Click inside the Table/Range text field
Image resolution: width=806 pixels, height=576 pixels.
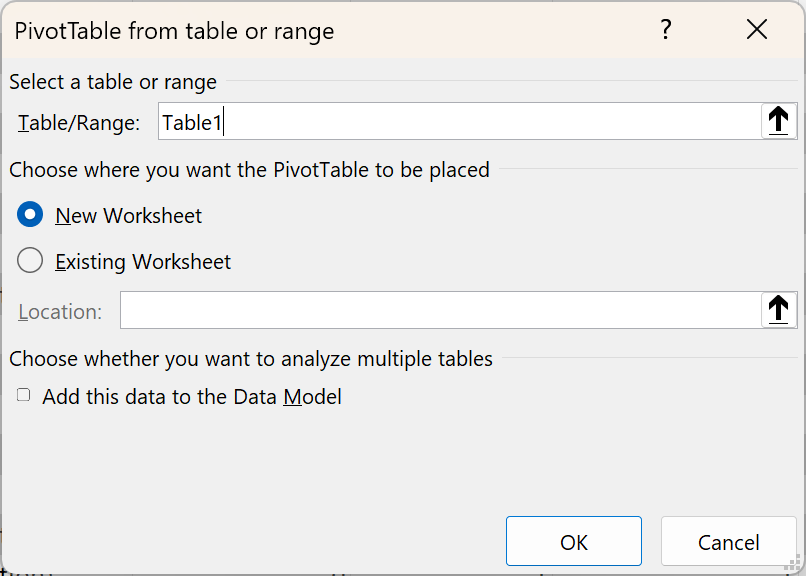pos(458,122)
